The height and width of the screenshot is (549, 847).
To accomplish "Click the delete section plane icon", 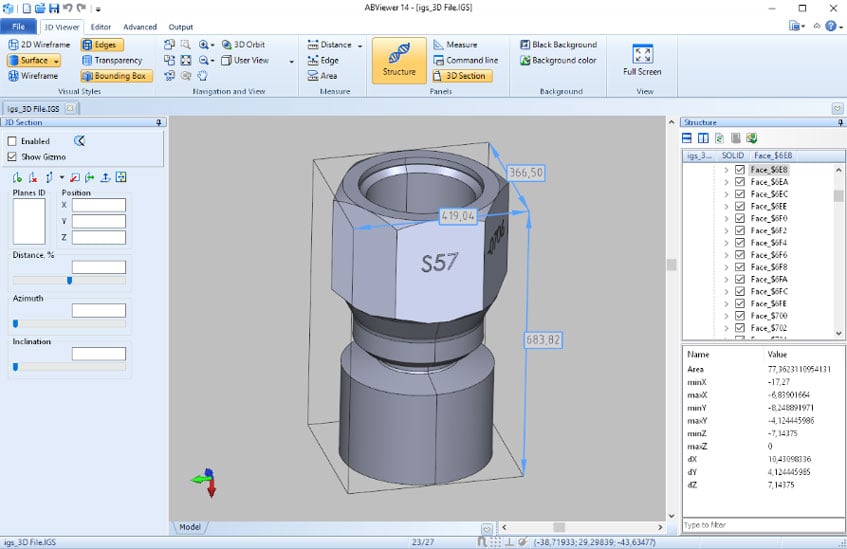I will click(33, 177).
